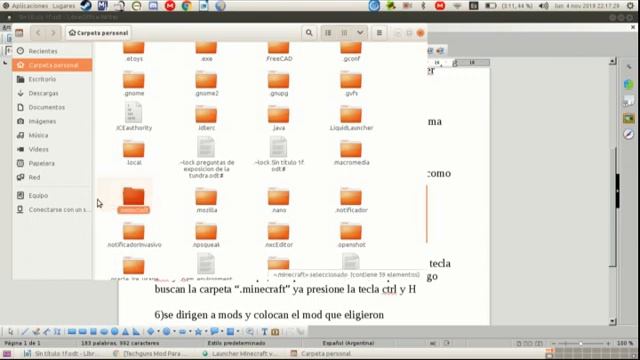
Task: Select the .mozilla folder
Action: (207, 200)
